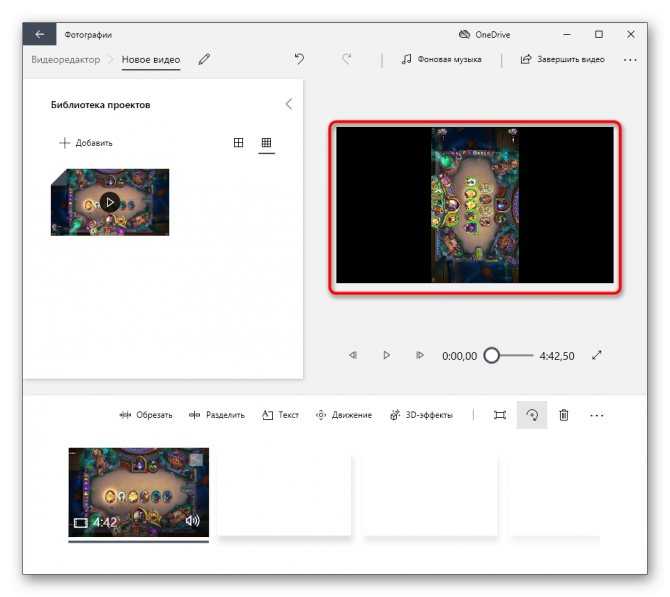This screenshot has height=597, width=670.
Task: Undo the last action
Action: (x=299, y=59)
